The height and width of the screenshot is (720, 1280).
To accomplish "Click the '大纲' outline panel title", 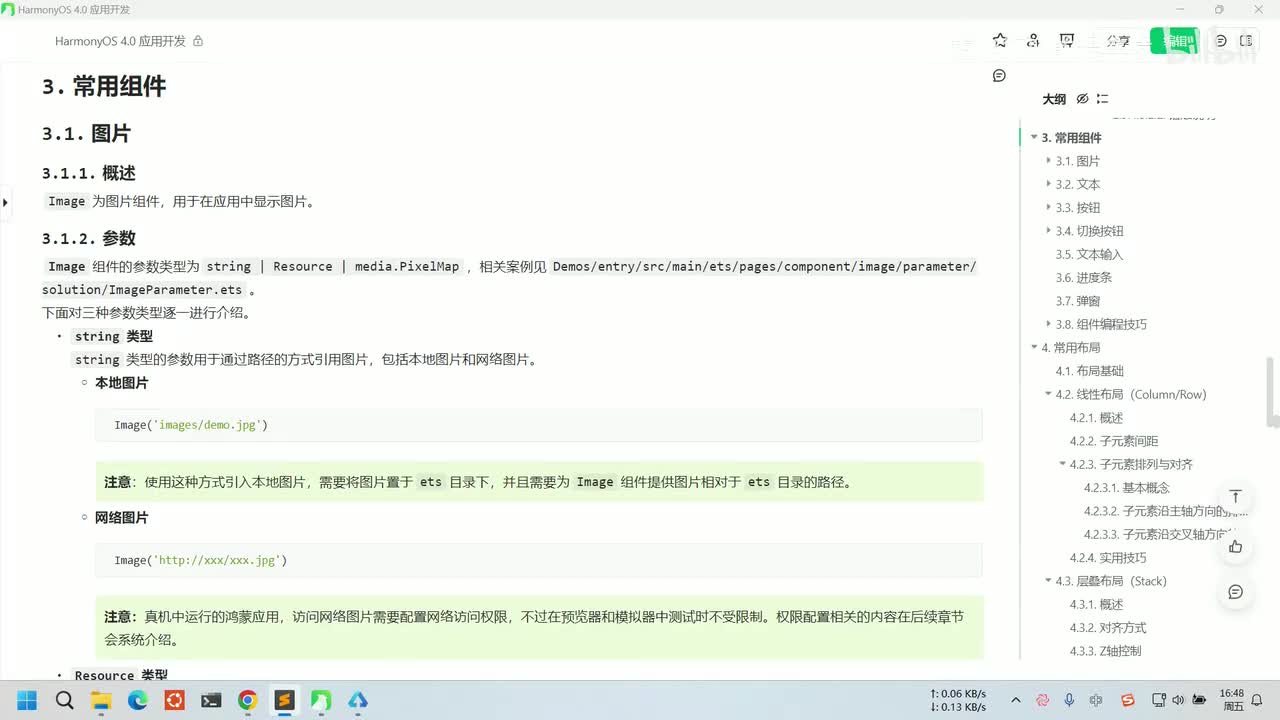I will 1054,99.
